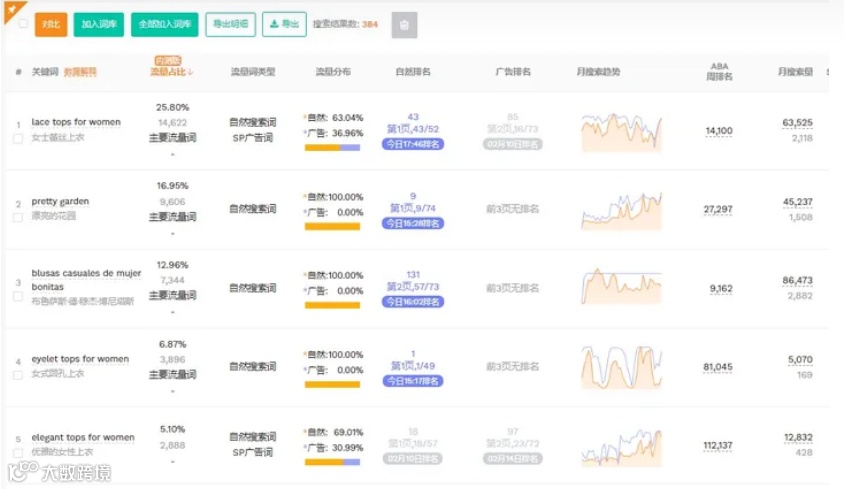
Task: Click the 加入词库 button
Action: [x=99, y=24]
